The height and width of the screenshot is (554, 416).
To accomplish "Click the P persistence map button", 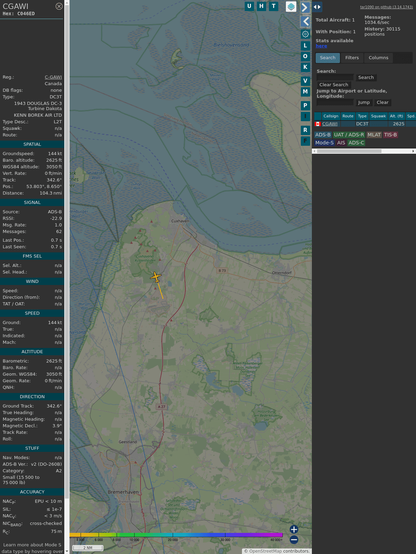I will click(x=305, y=105).
